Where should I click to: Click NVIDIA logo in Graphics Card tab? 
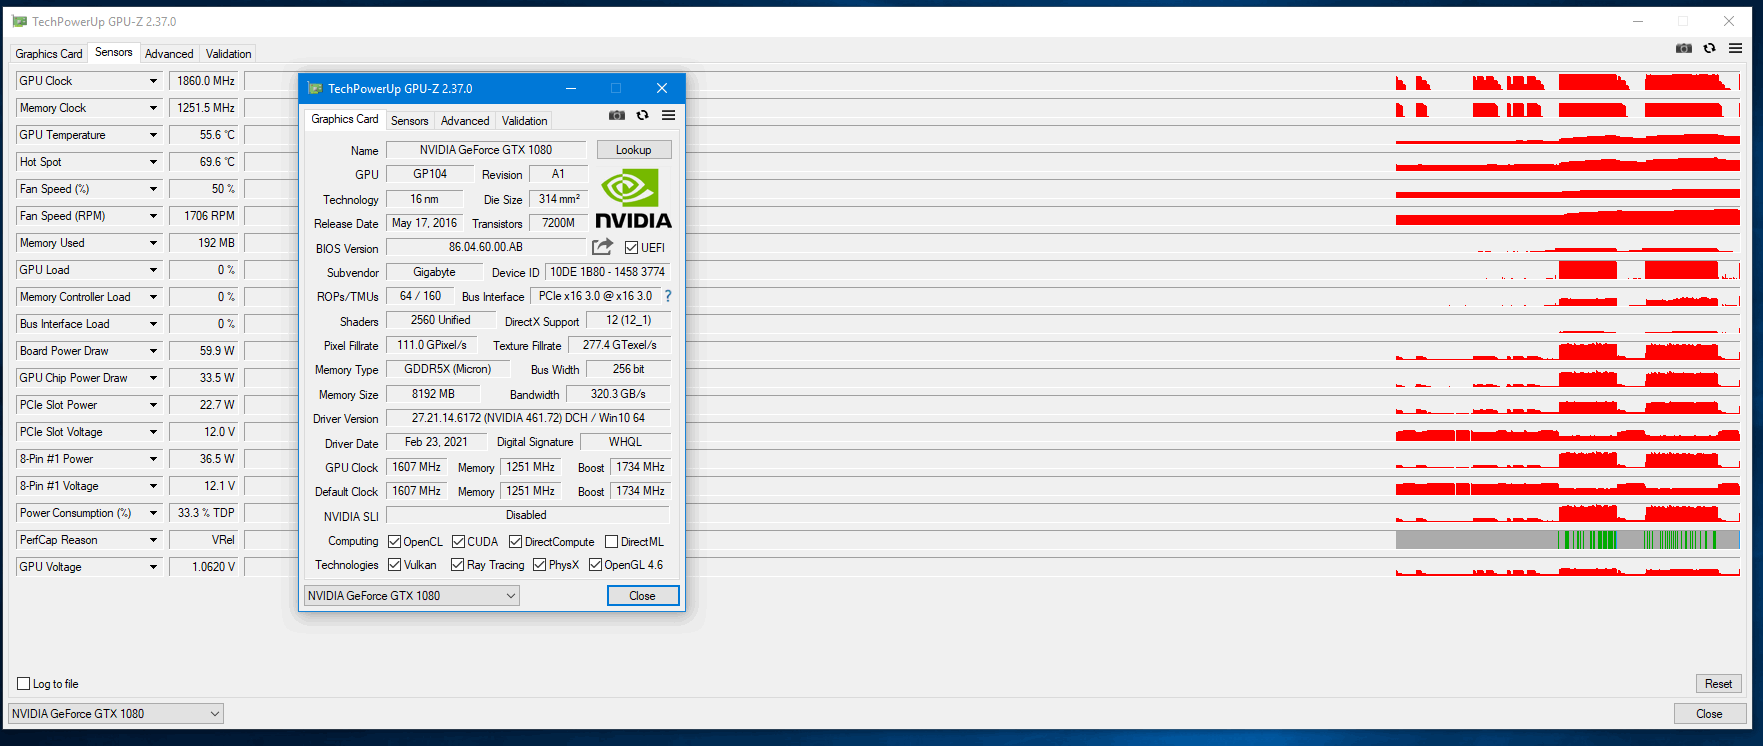(x=633, y=199)
